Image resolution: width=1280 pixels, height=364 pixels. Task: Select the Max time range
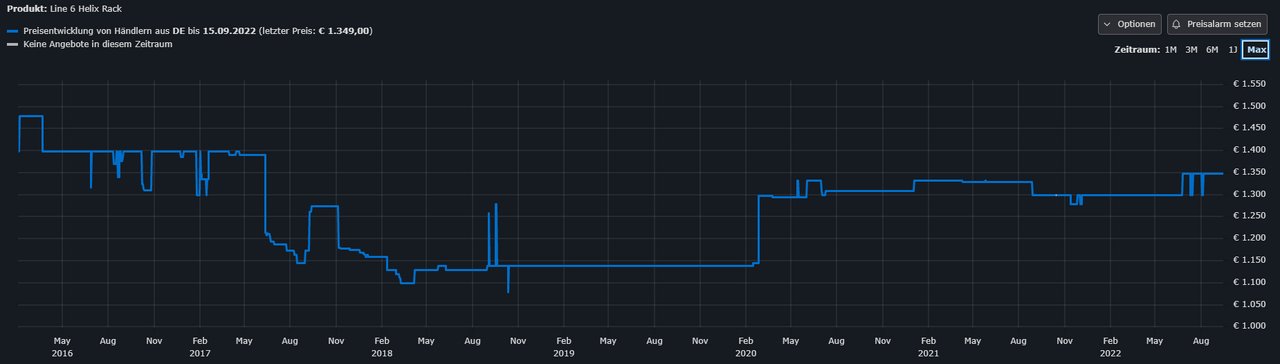pyautogui.click(x=1256, y=49)
